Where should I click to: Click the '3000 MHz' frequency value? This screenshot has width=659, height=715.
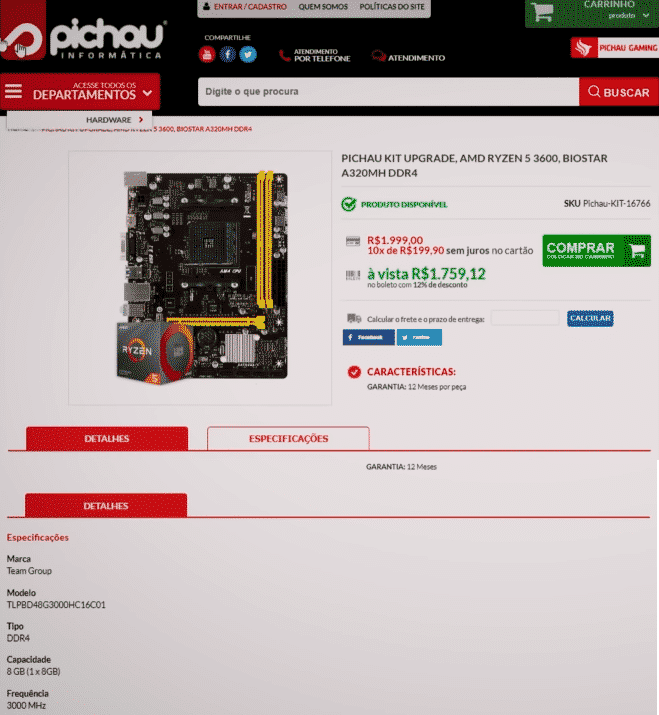(x=26, y=705)
